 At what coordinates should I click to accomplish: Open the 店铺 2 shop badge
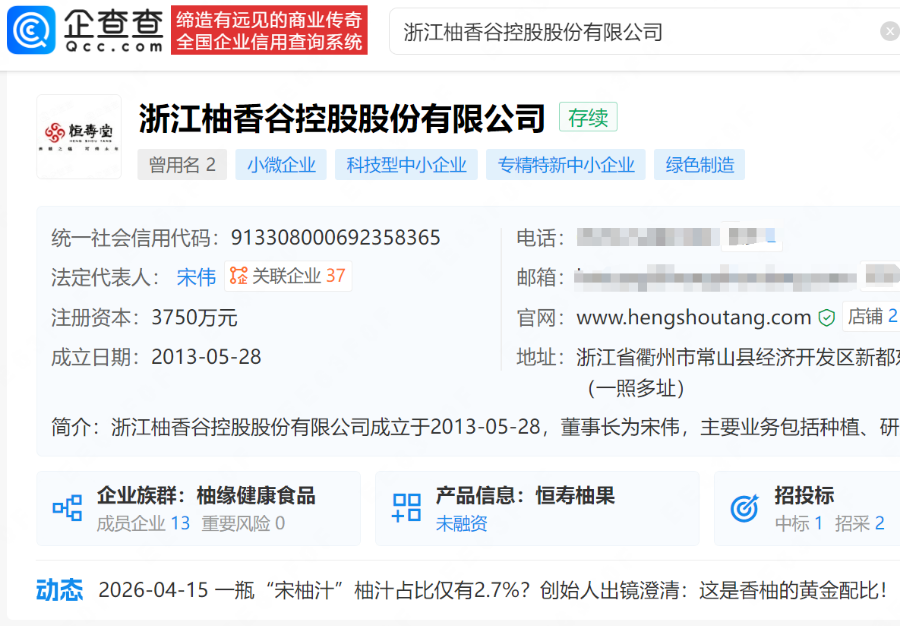(871, 317)
